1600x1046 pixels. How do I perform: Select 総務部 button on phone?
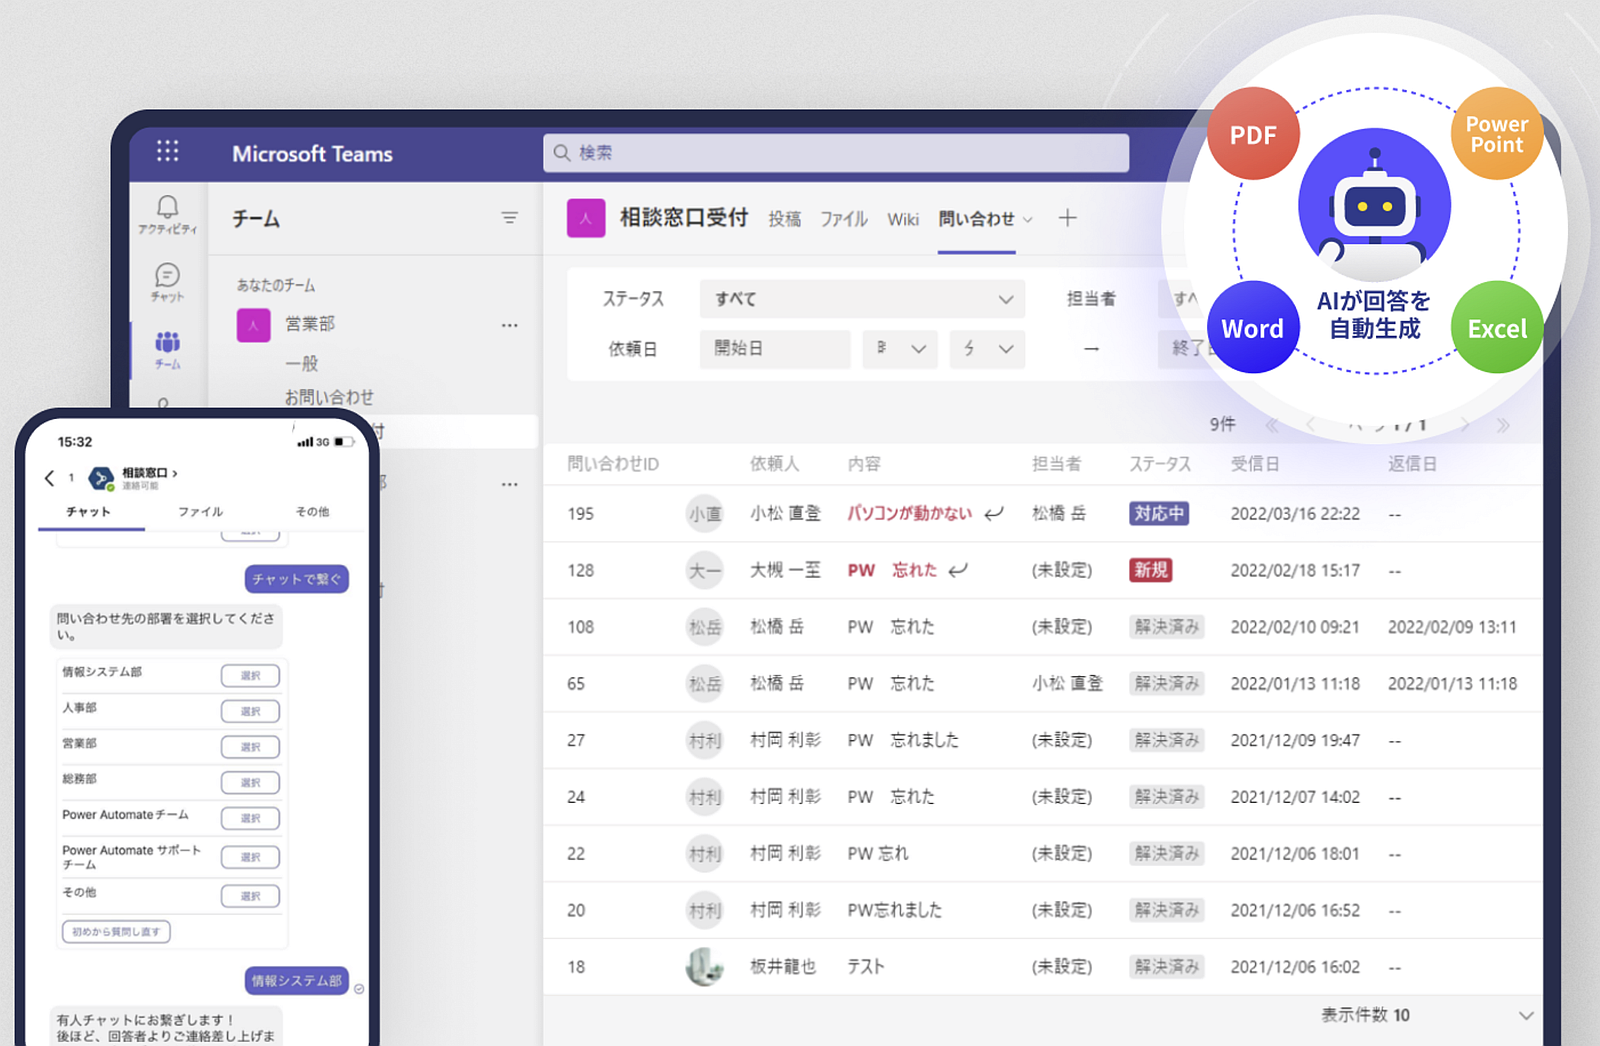click(250, 782)
